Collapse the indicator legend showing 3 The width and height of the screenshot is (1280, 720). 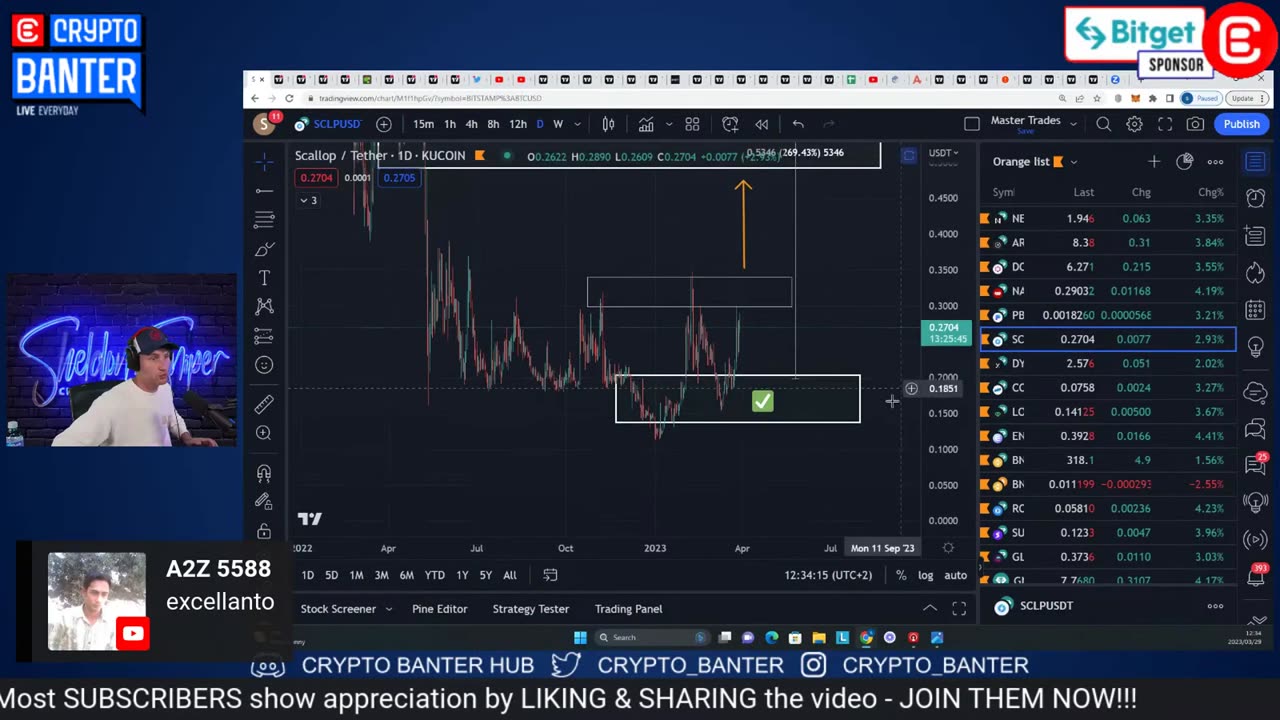coord(309,200)
